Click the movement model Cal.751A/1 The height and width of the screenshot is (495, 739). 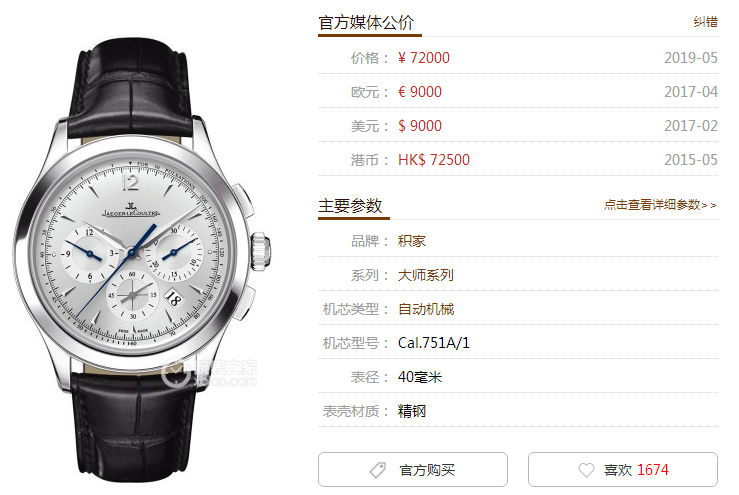434,343
